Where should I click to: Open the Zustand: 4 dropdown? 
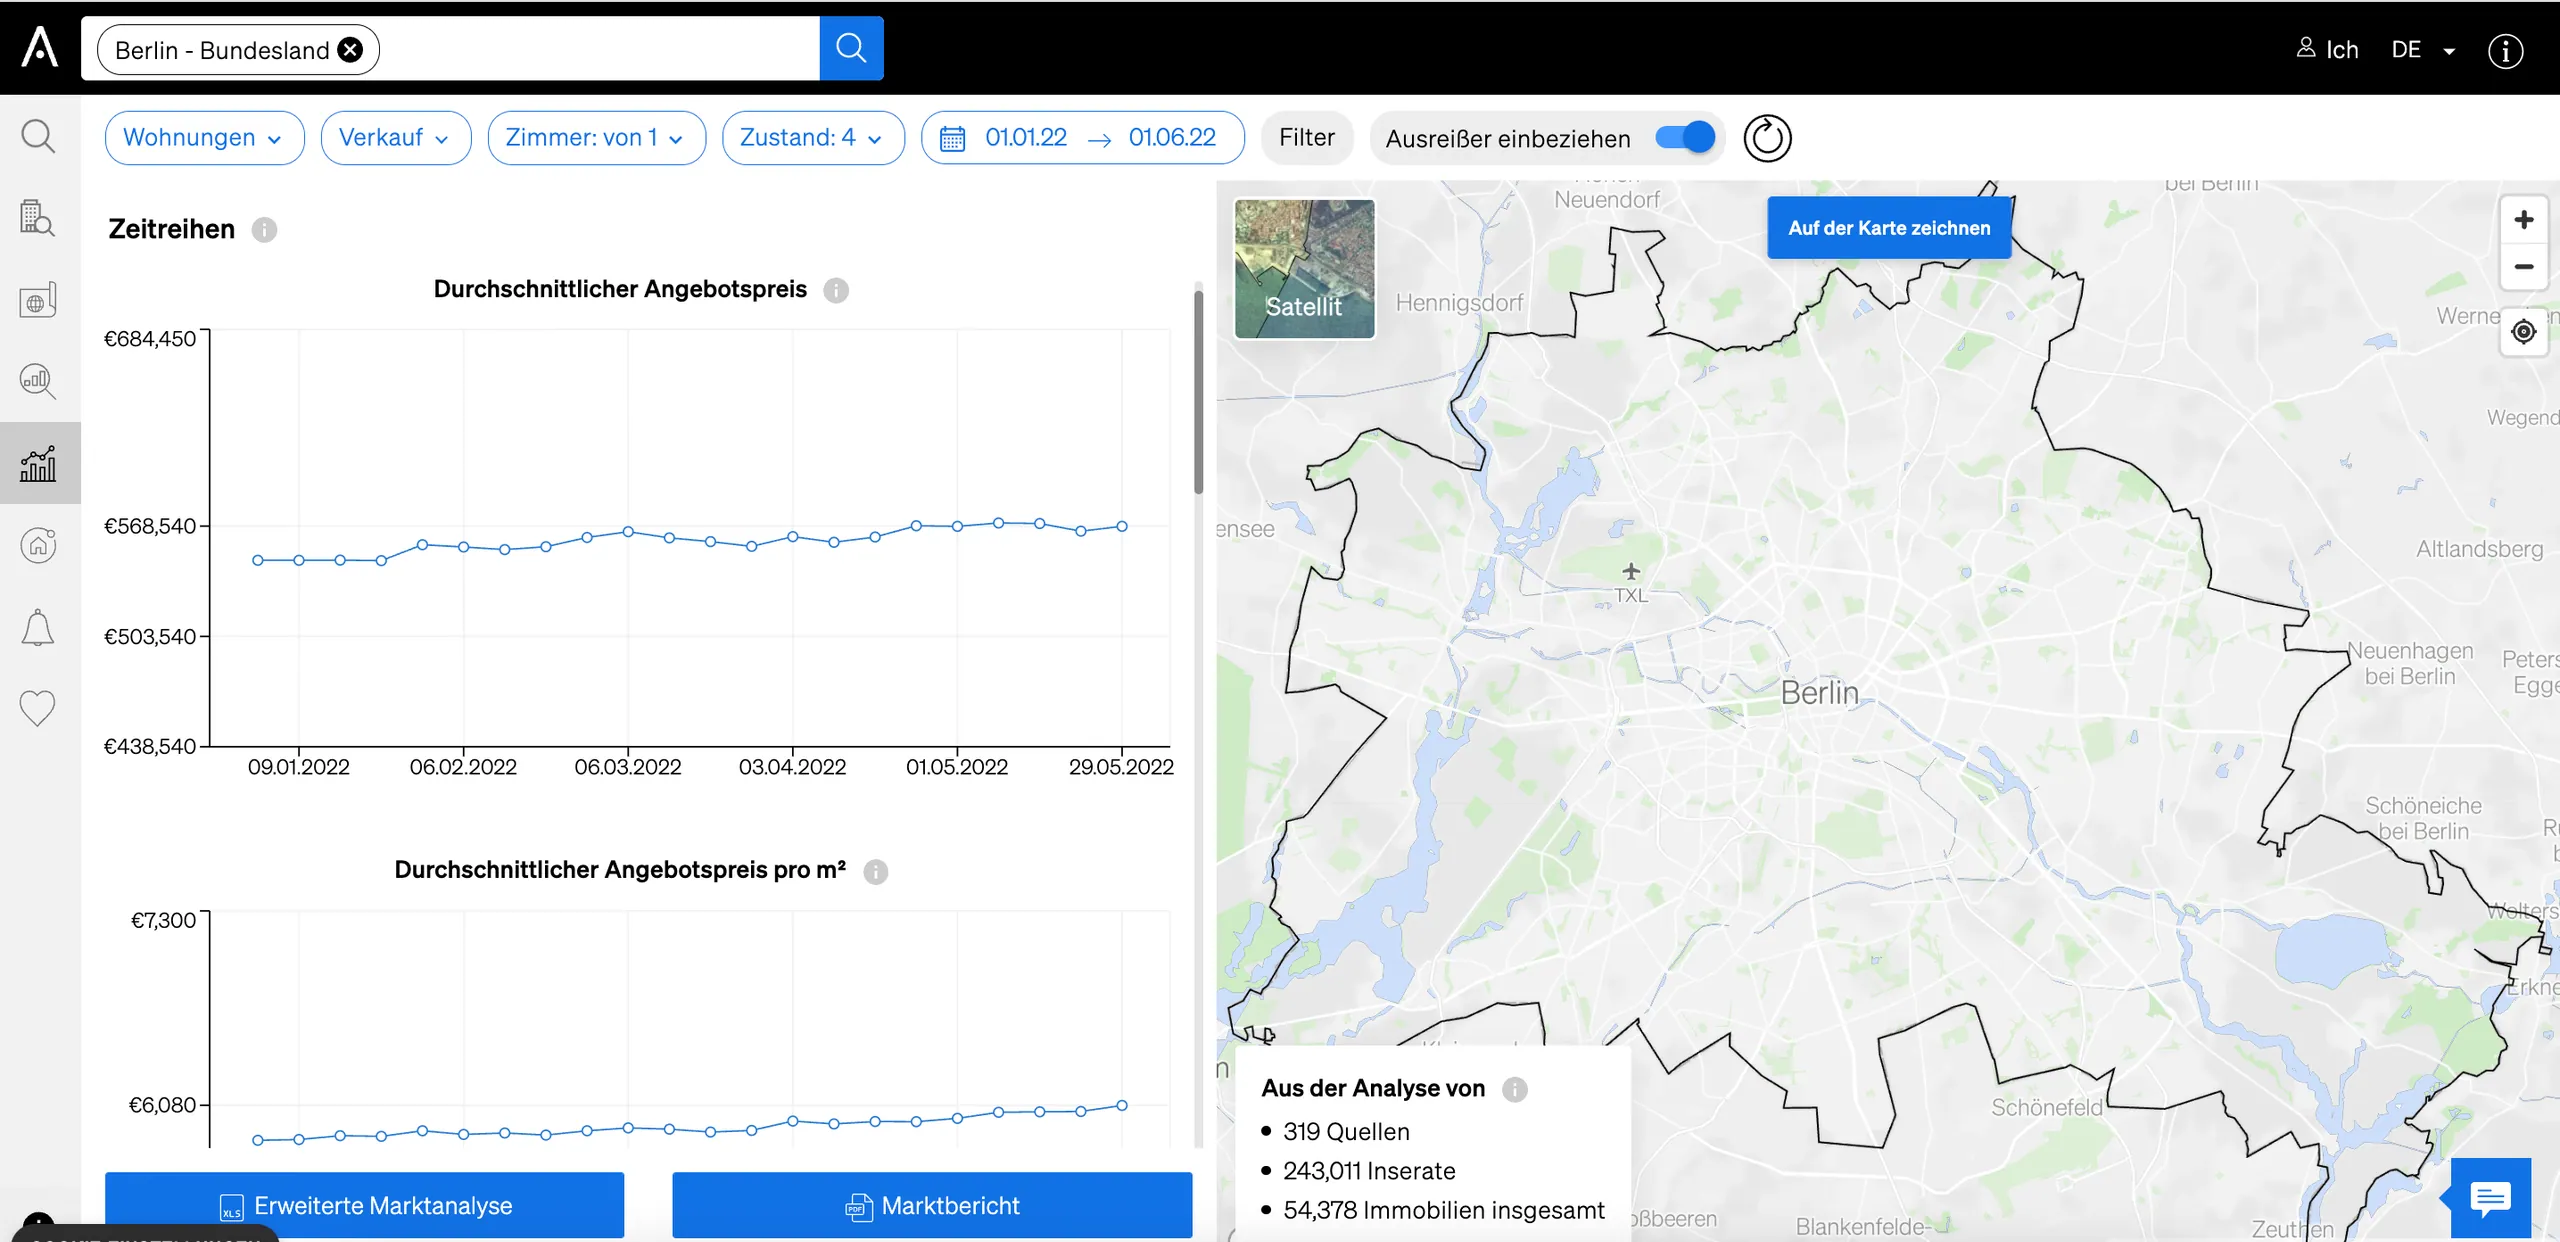coord(813,138)
